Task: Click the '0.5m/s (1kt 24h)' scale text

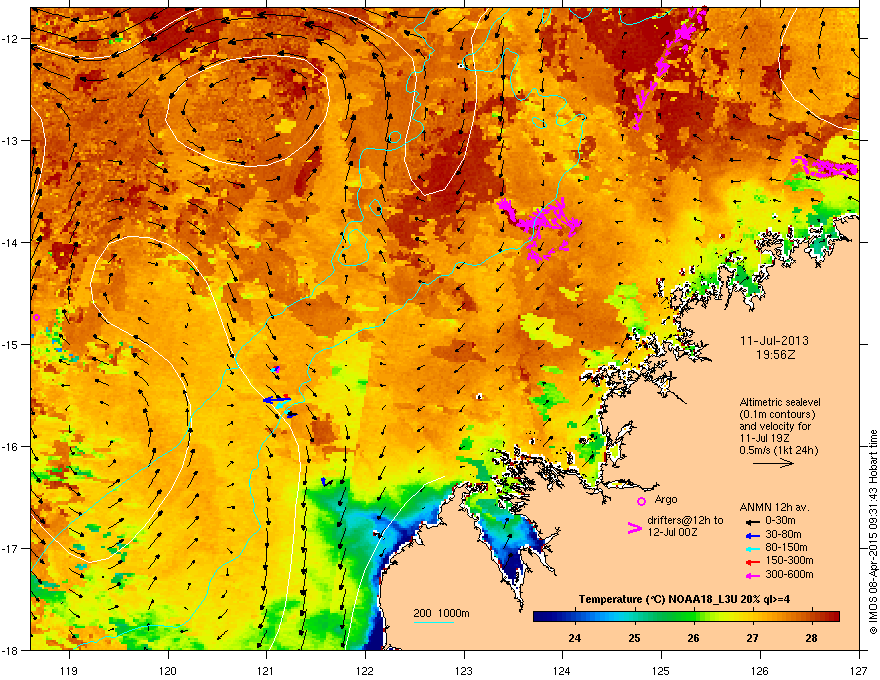Action: click(779, 450)
